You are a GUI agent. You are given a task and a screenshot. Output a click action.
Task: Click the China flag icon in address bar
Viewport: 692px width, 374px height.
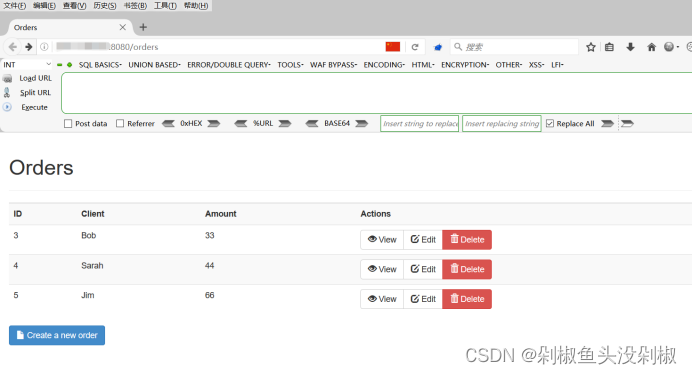tap(393, 47)
